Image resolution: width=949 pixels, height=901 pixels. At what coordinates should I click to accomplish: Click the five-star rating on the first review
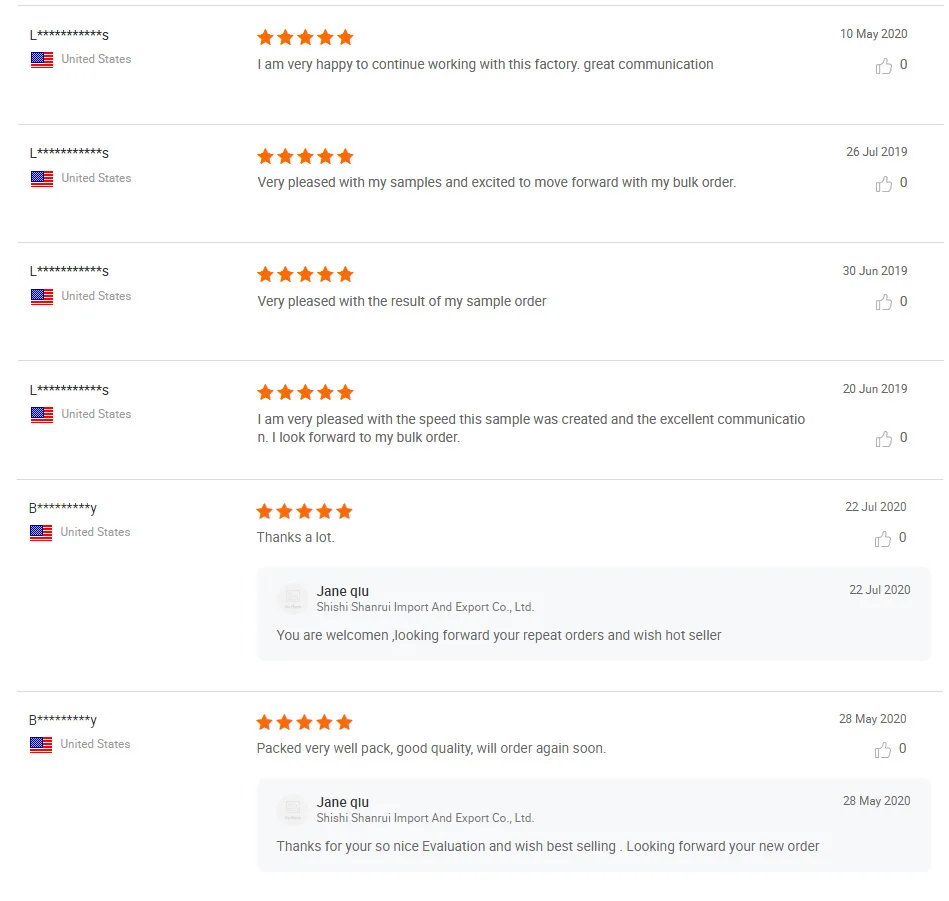pyautogui.click(x=305, y=38)
